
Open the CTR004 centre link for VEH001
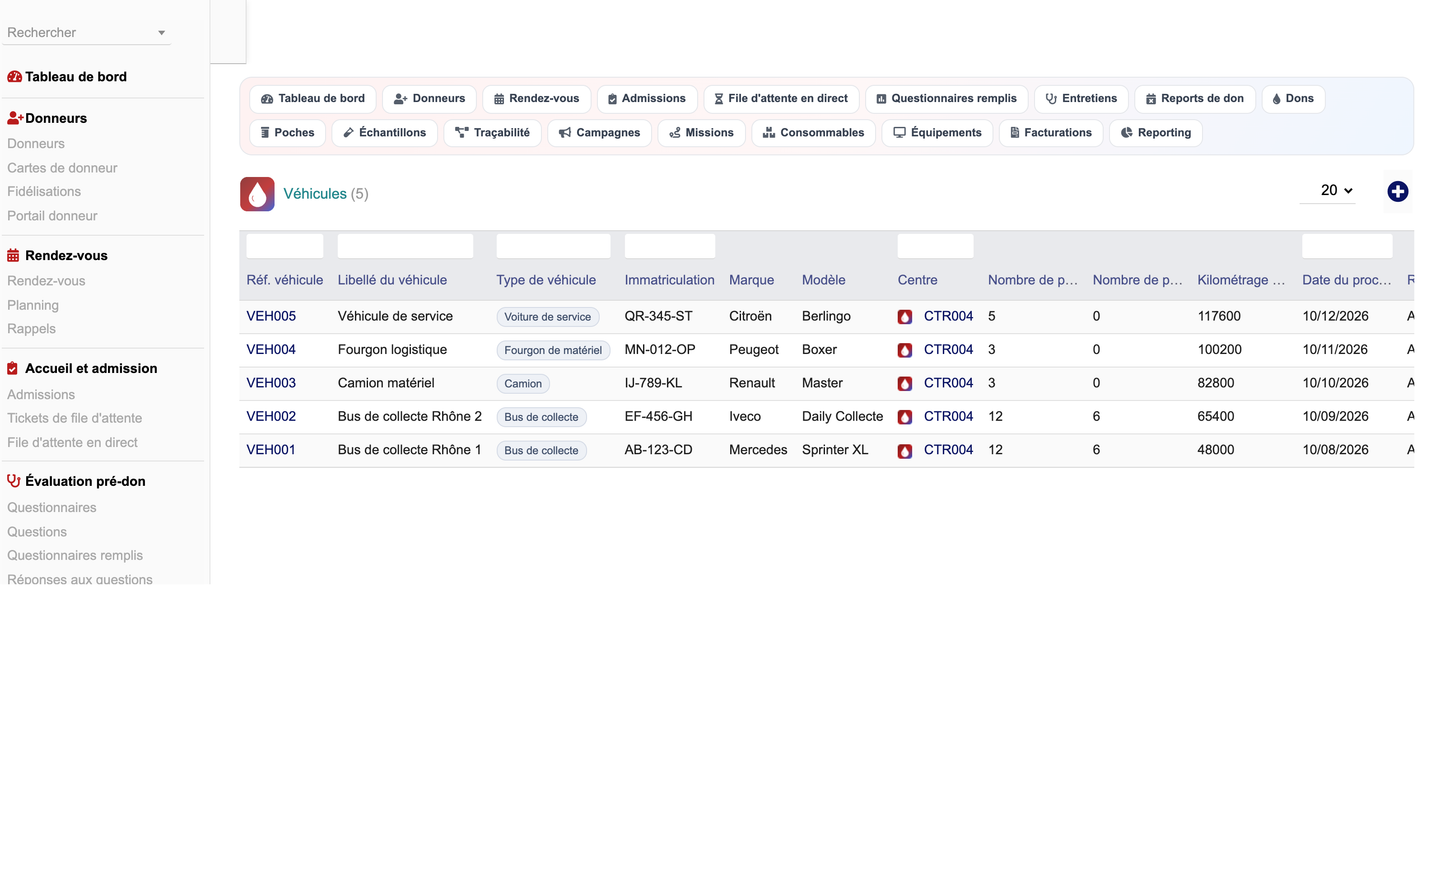948,450
